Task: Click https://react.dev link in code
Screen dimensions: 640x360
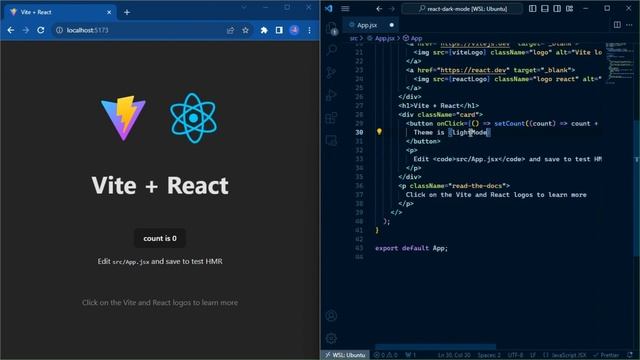Action: click(473, 70)
